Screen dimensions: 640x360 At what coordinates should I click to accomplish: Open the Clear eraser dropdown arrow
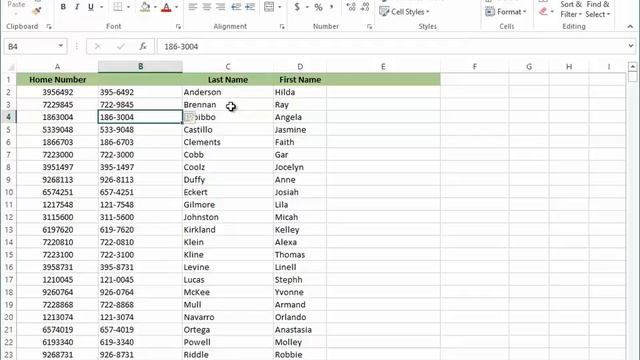[552, 11]
